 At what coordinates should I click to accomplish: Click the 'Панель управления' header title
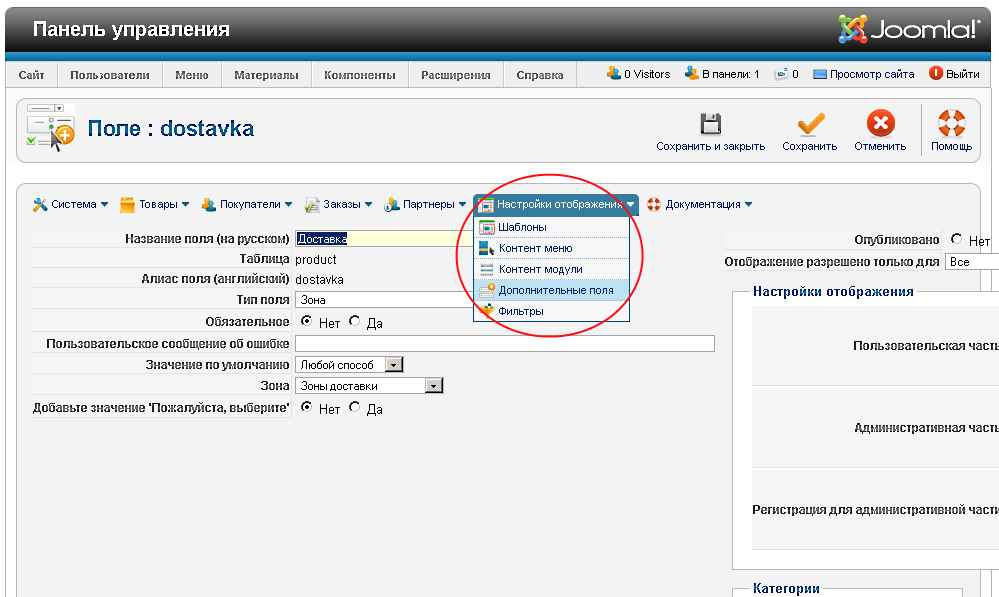point(131,29)
